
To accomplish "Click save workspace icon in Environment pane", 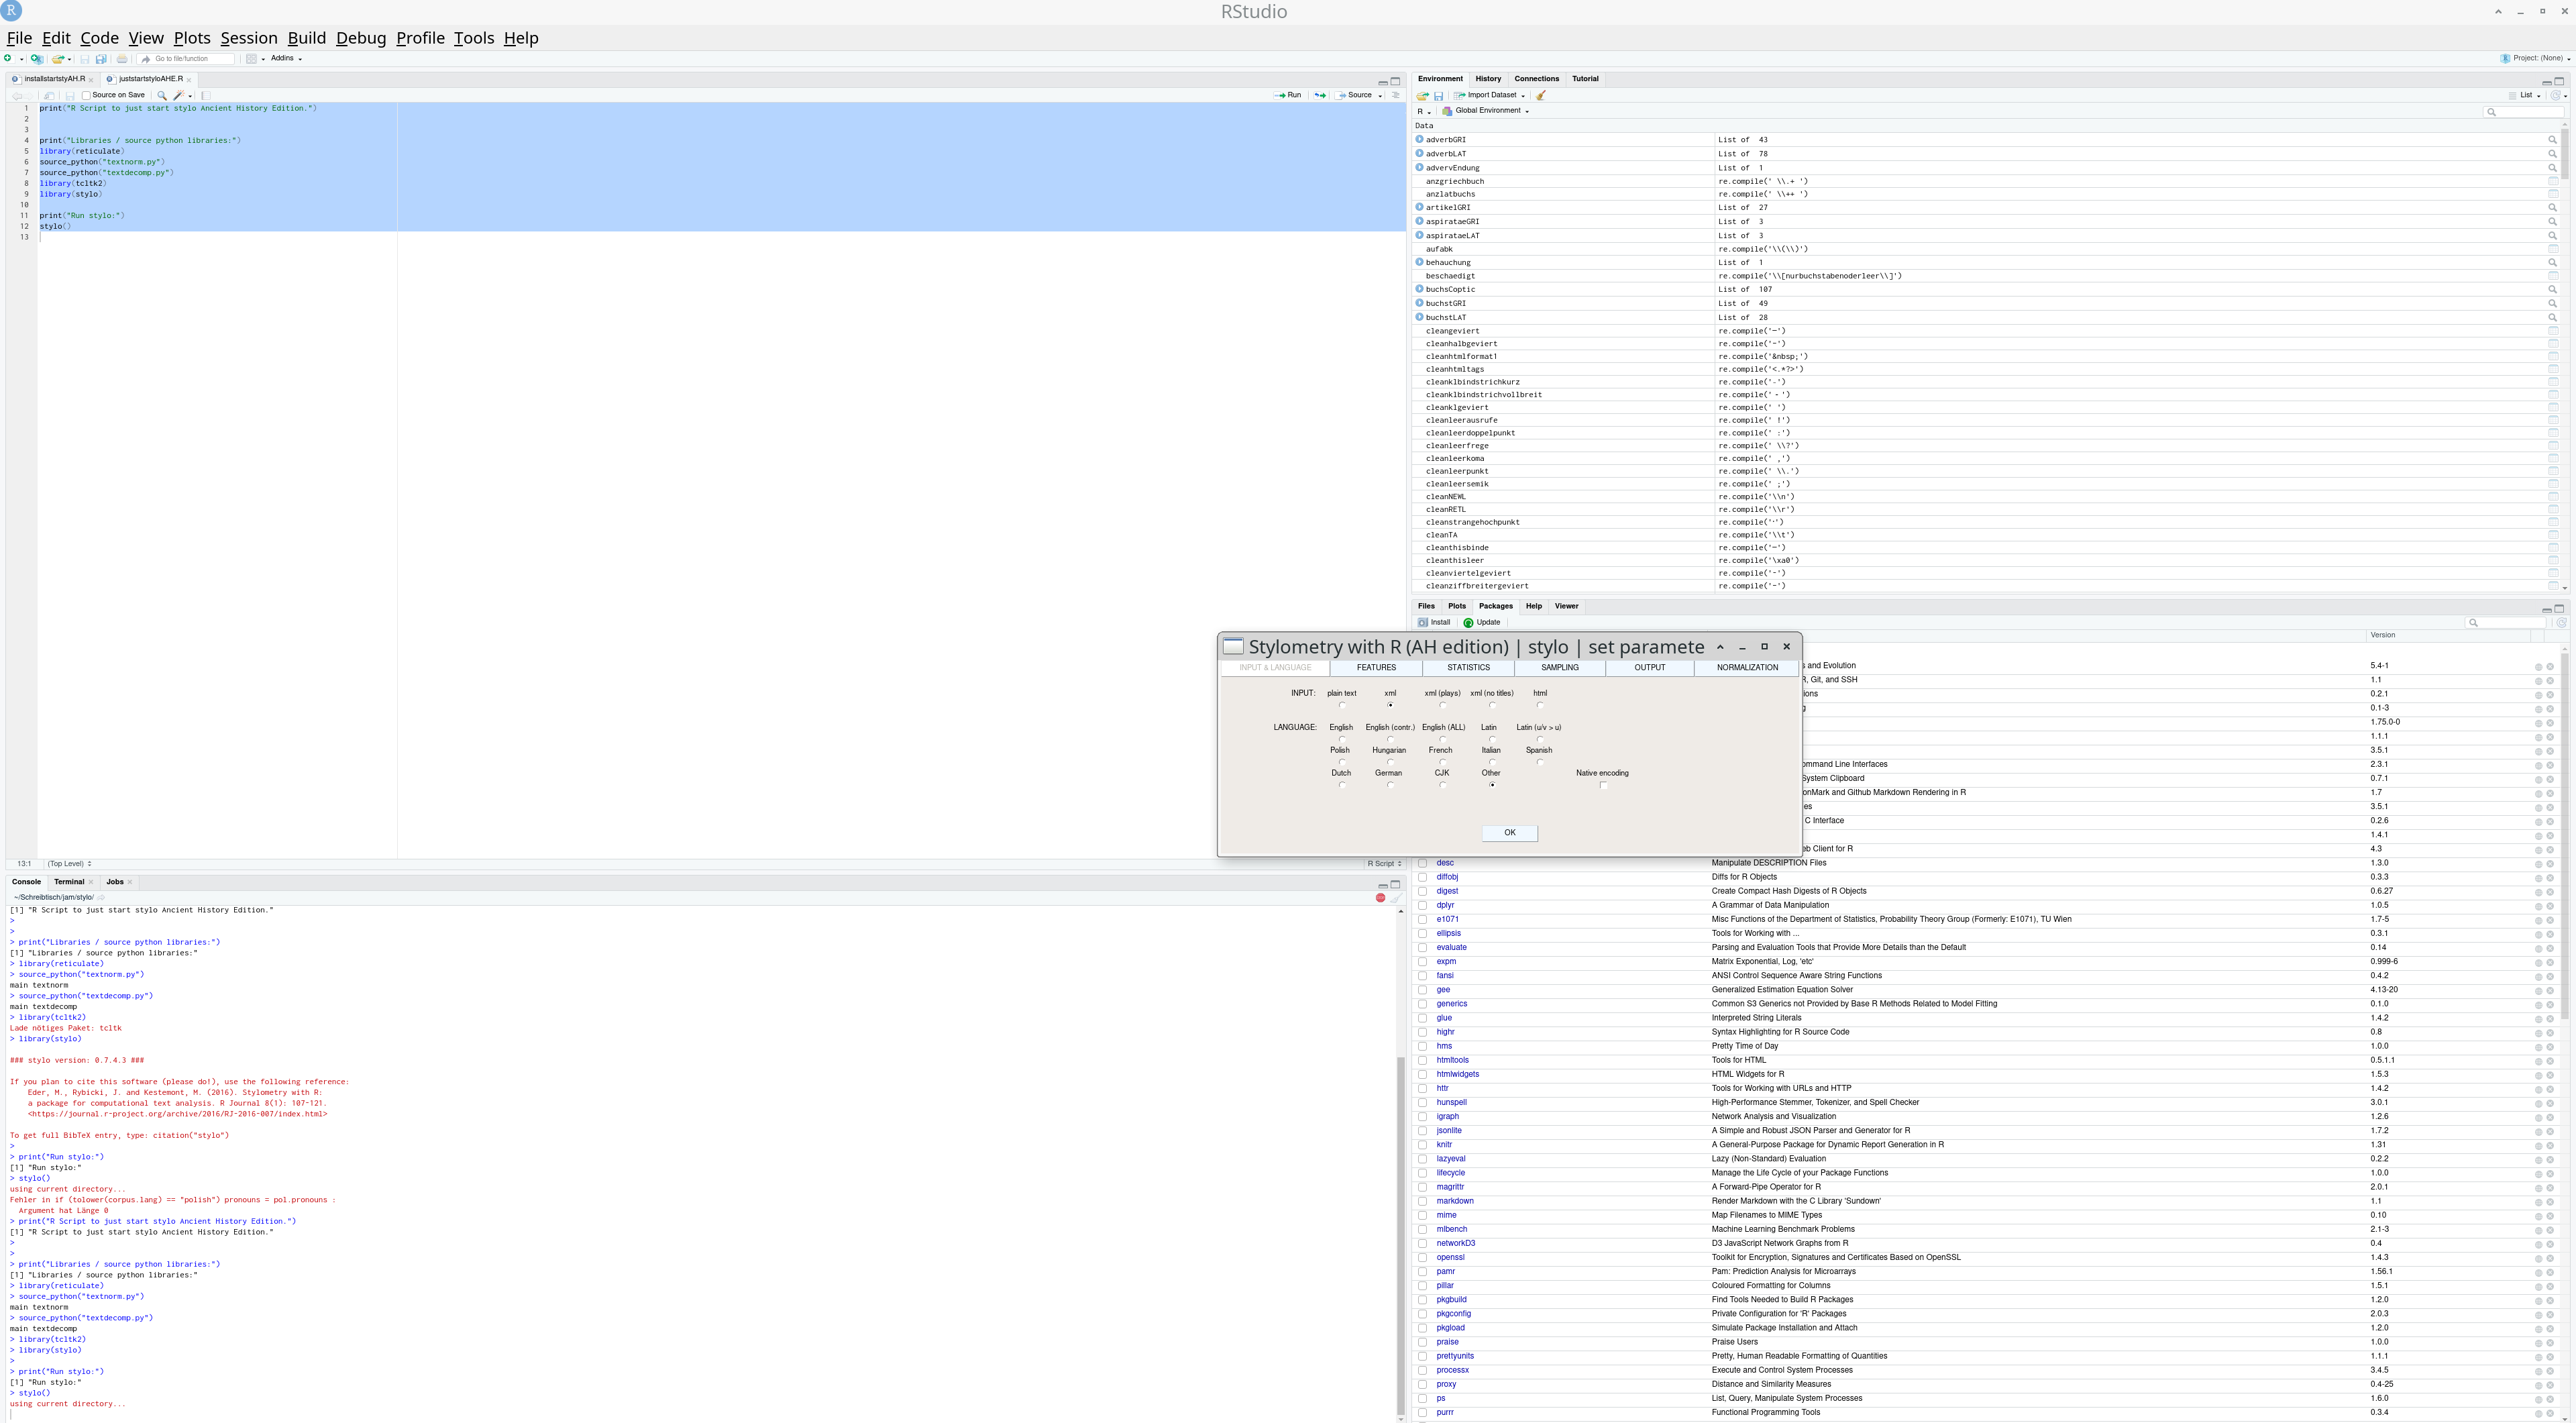I will (1438, 96).
